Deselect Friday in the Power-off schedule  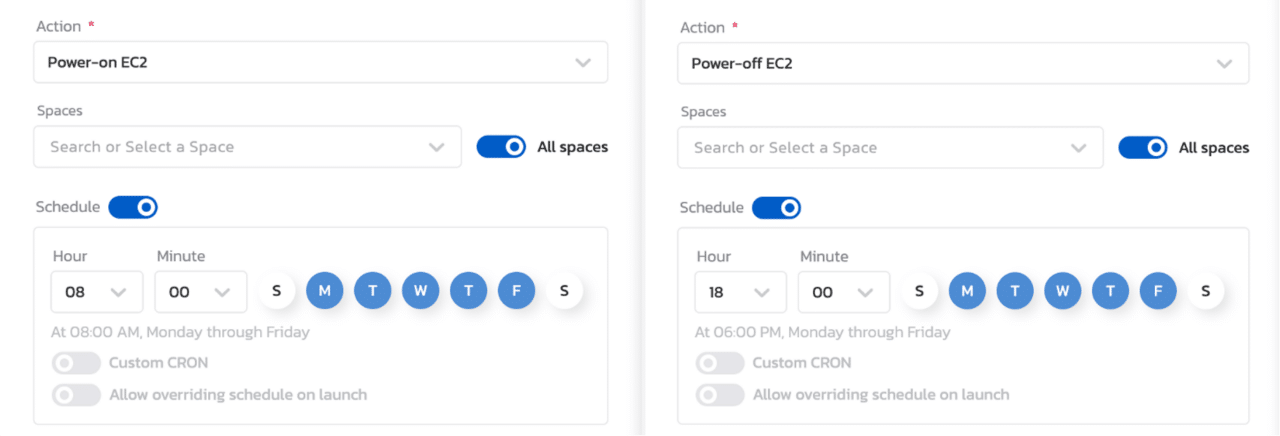(x=1158, y=291)
